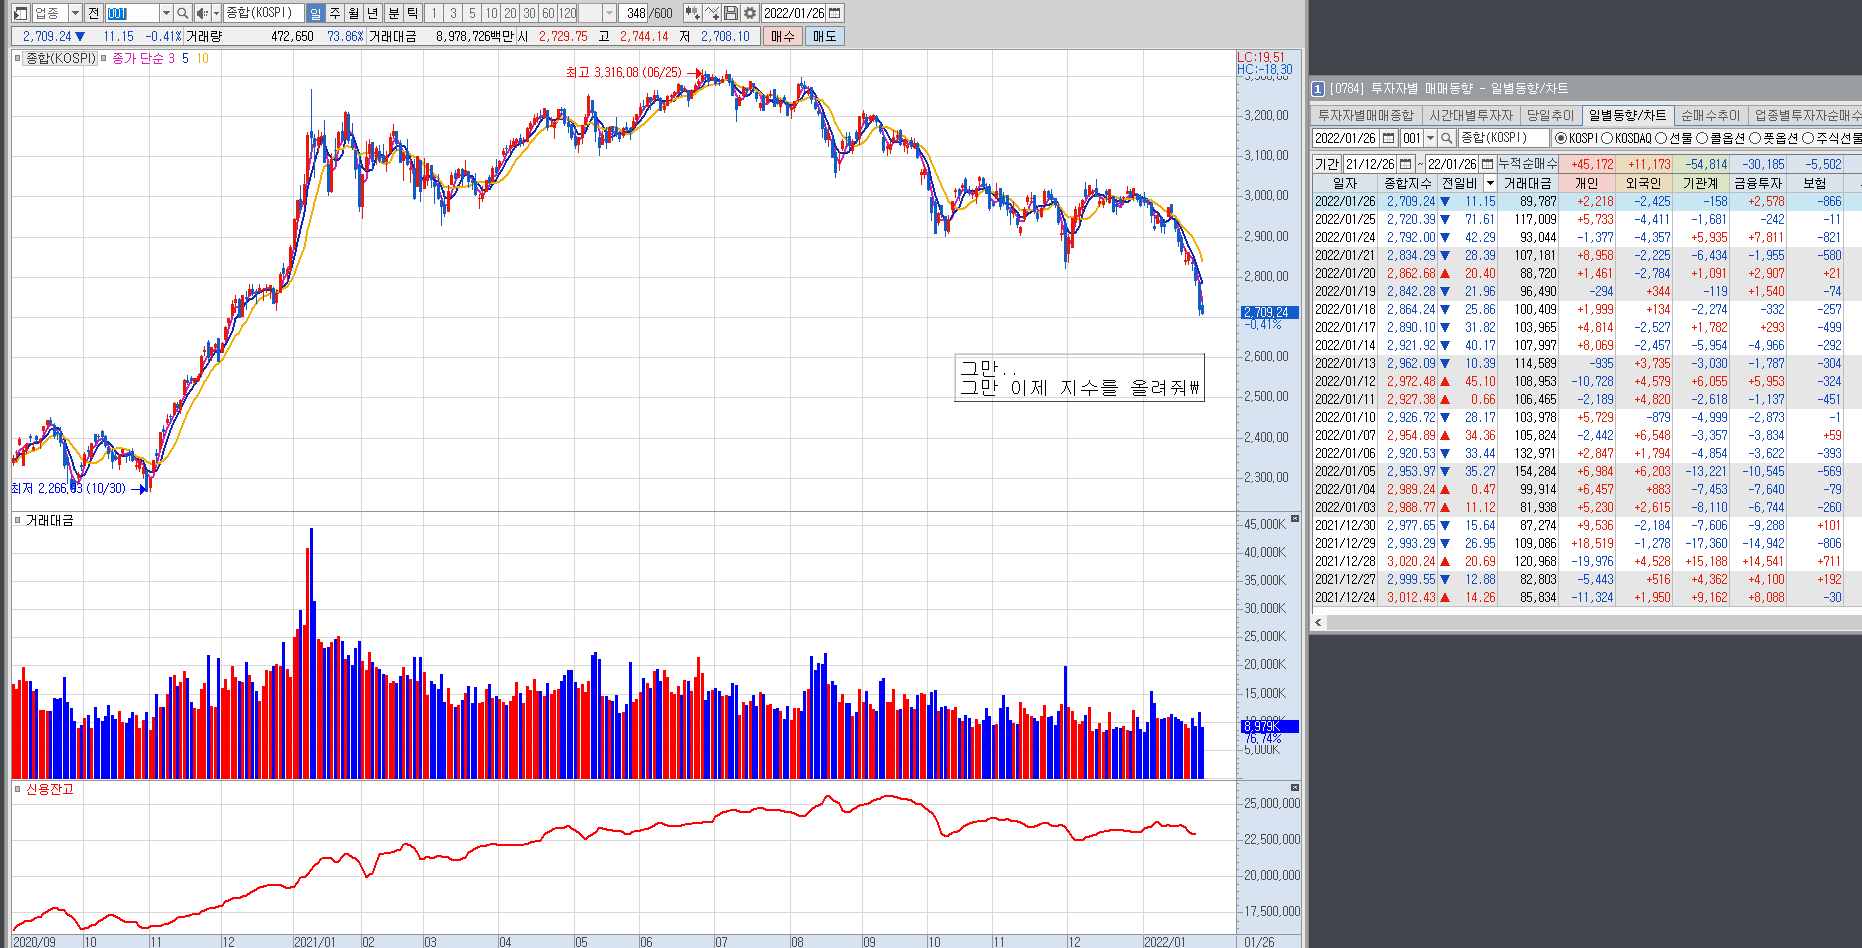Click moving average period 10 in legend
Screen dimensions: 1862x948
(x=202, y=58)
